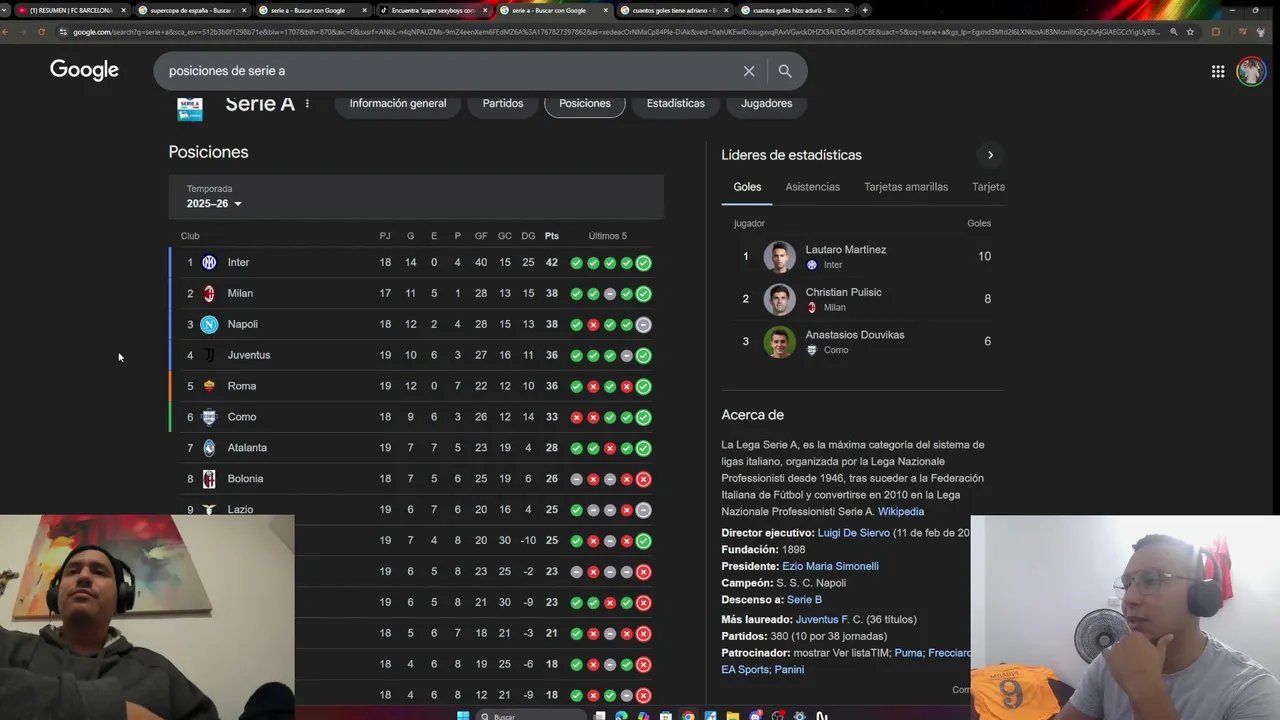
Task: Click the Juventus club crest
Action: [209, 356]
